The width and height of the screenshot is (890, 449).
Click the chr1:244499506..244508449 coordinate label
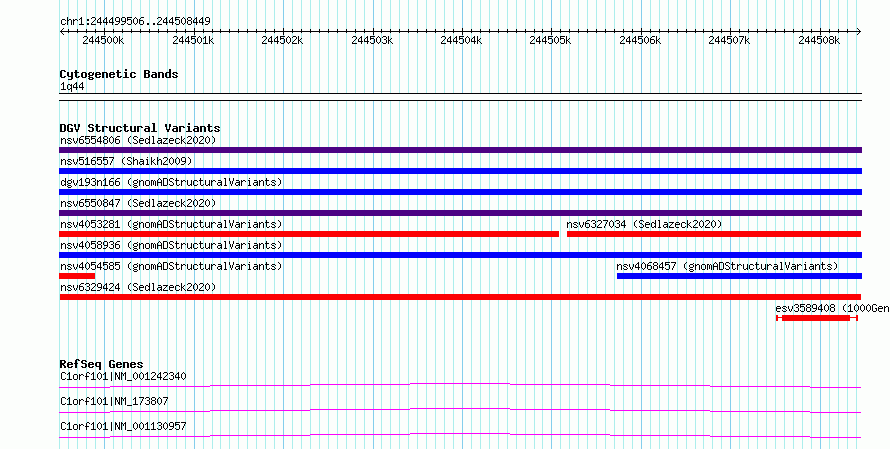(135, 22)
